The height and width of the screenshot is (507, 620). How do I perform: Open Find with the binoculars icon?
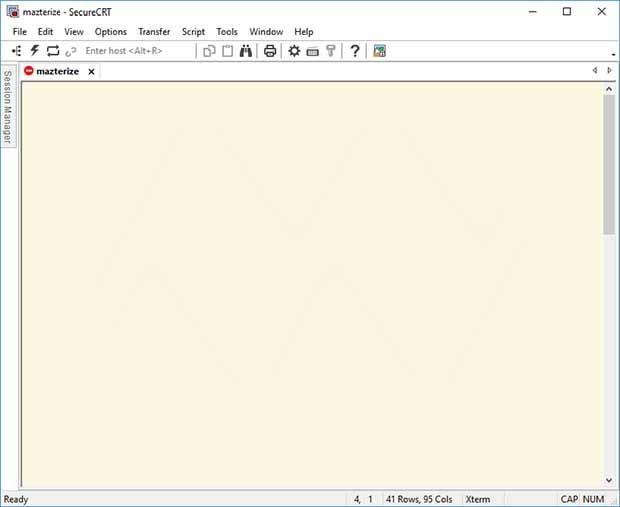tap(246, 51)
